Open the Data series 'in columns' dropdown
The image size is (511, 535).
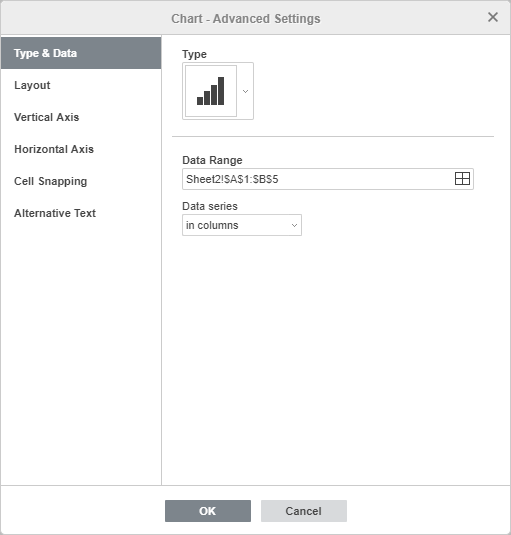[242, 225]
